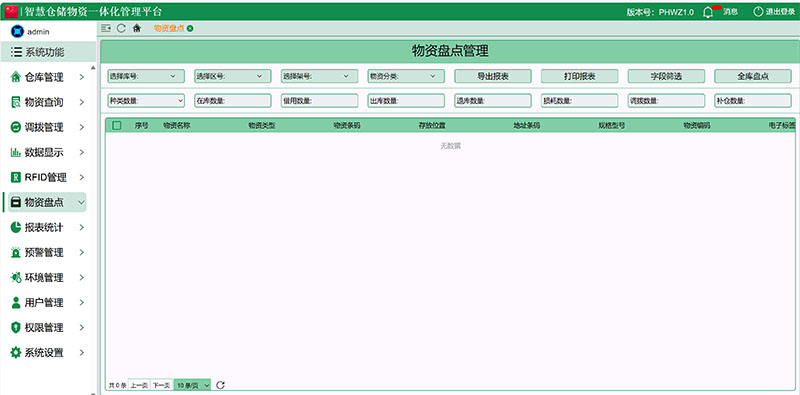The height and width of the screenshot is (395, 800).
Task: Click the logout power icon
Action: coord(758,12)
